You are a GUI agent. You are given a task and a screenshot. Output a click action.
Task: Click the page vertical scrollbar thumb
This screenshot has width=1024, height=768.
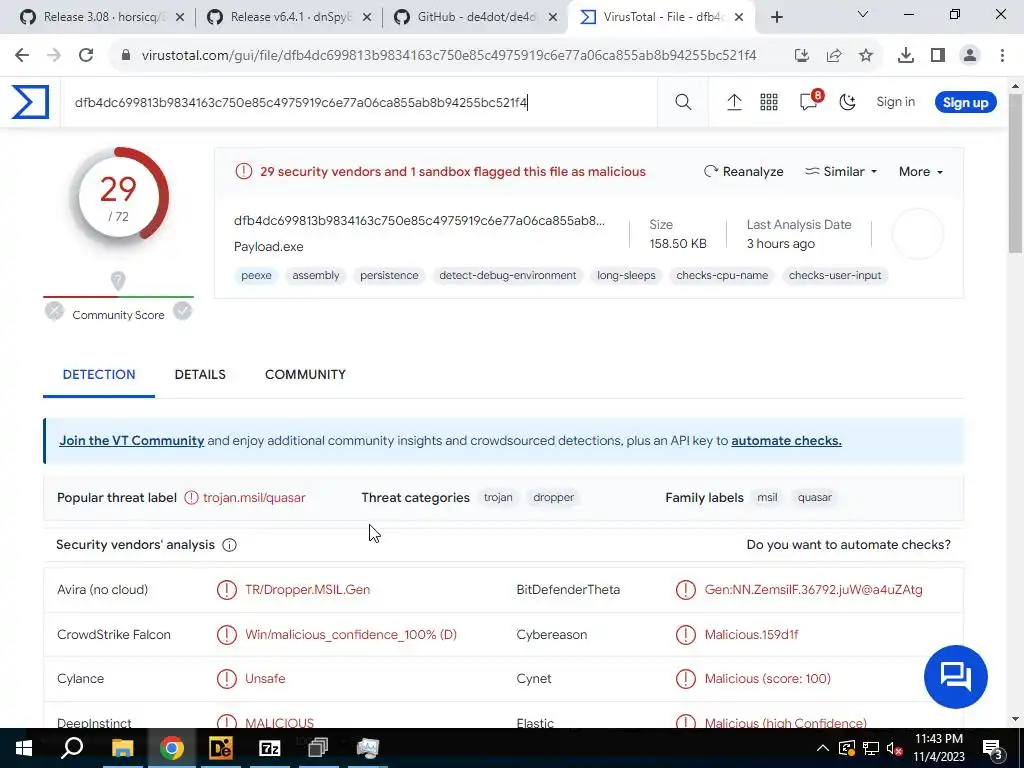coord(1015,173)
